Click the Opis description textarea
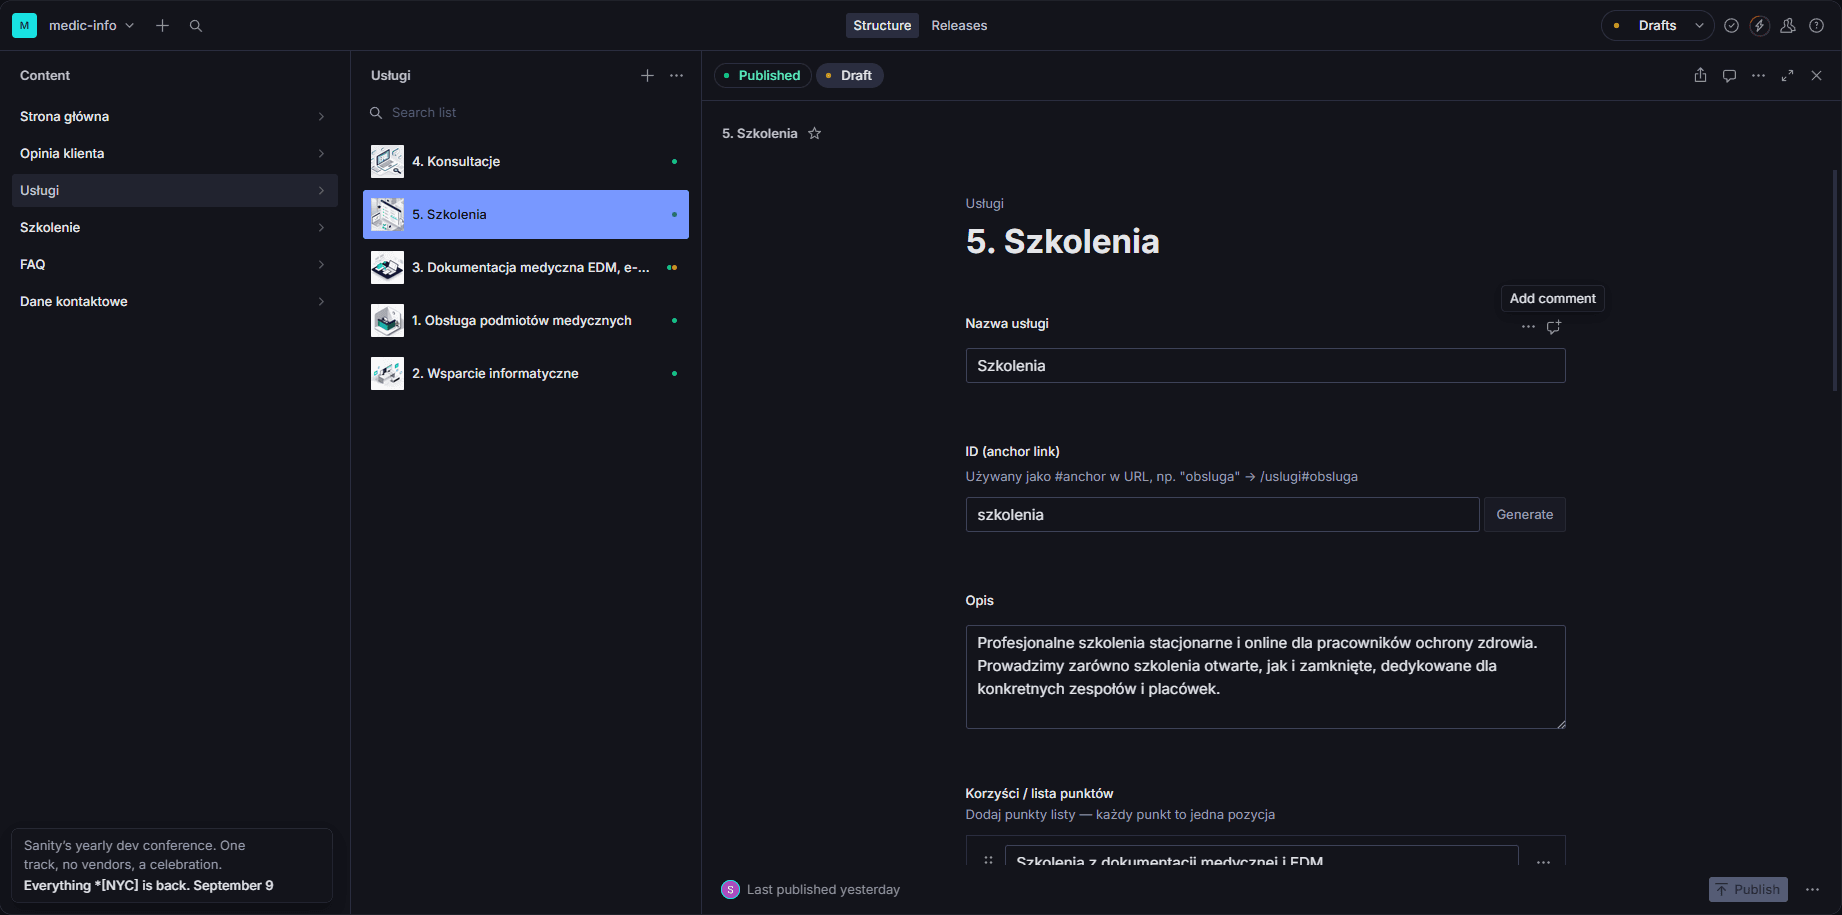Viewport: 1842px width, 915px height. tap(1265, 677)
